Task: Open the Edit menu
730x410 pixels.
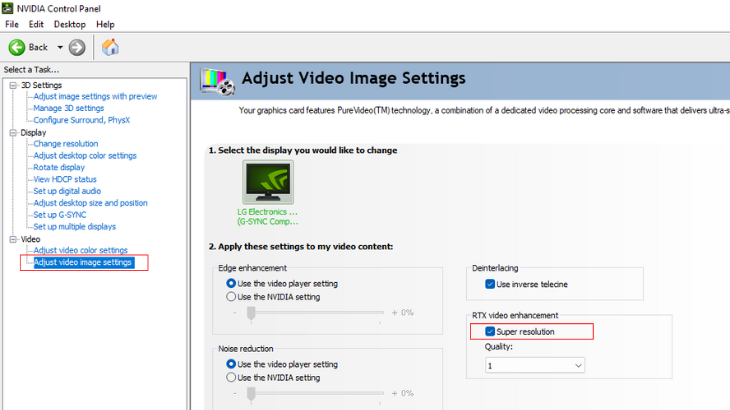Action: point(36,24)
